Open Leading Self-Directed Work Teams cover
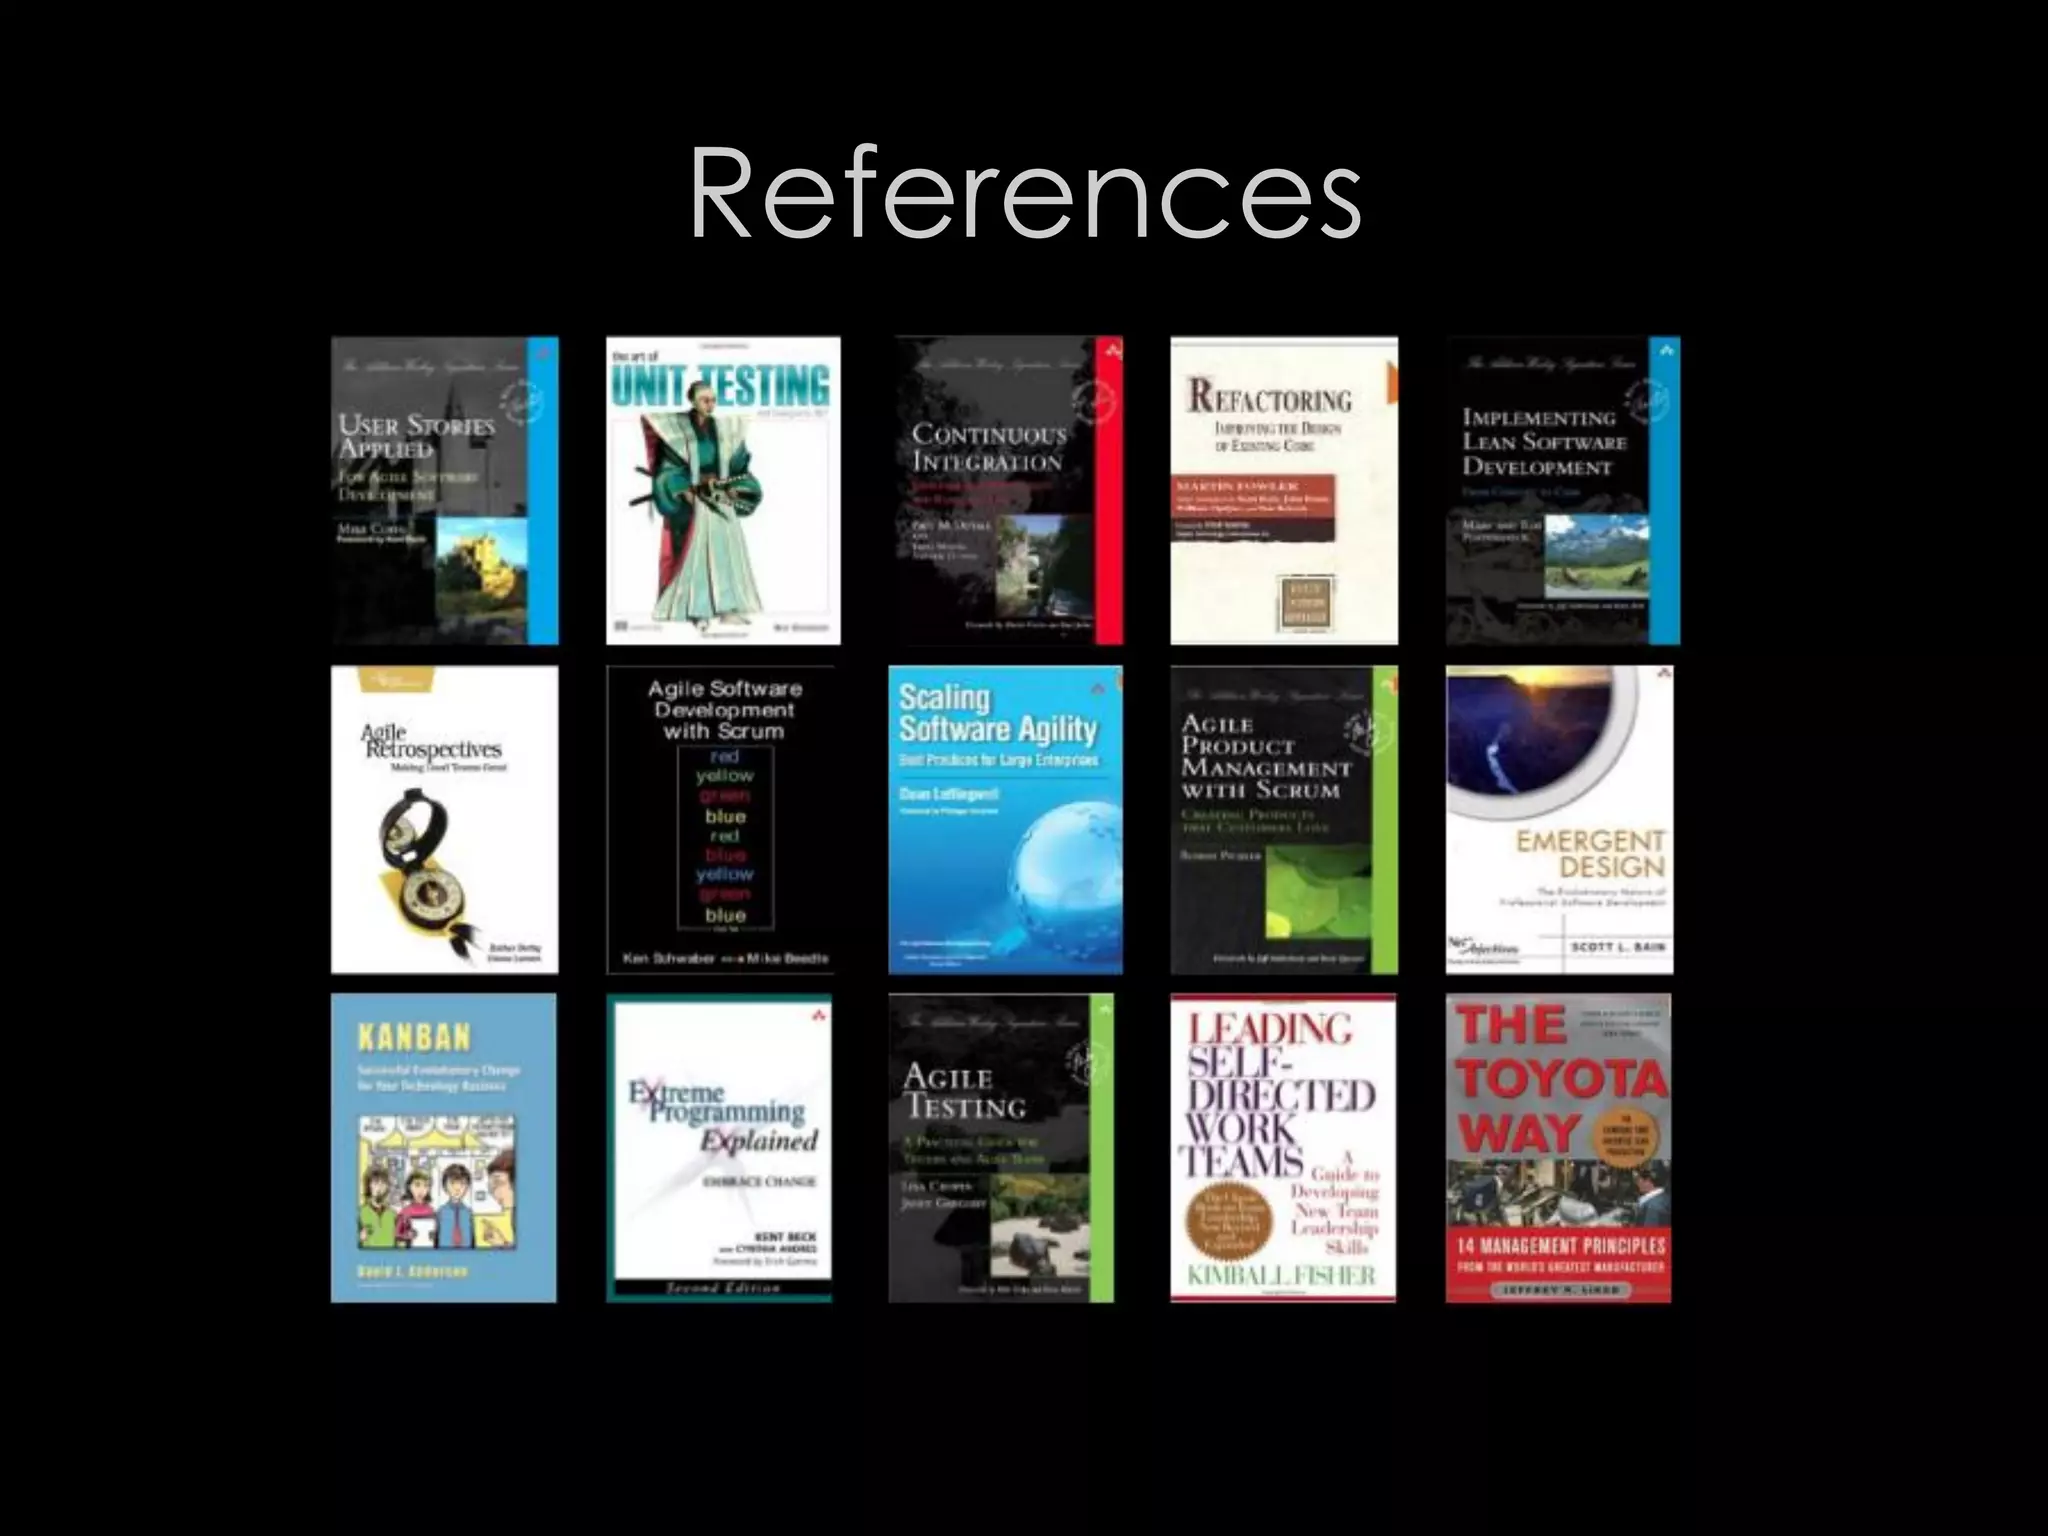 point(1283,1148)
